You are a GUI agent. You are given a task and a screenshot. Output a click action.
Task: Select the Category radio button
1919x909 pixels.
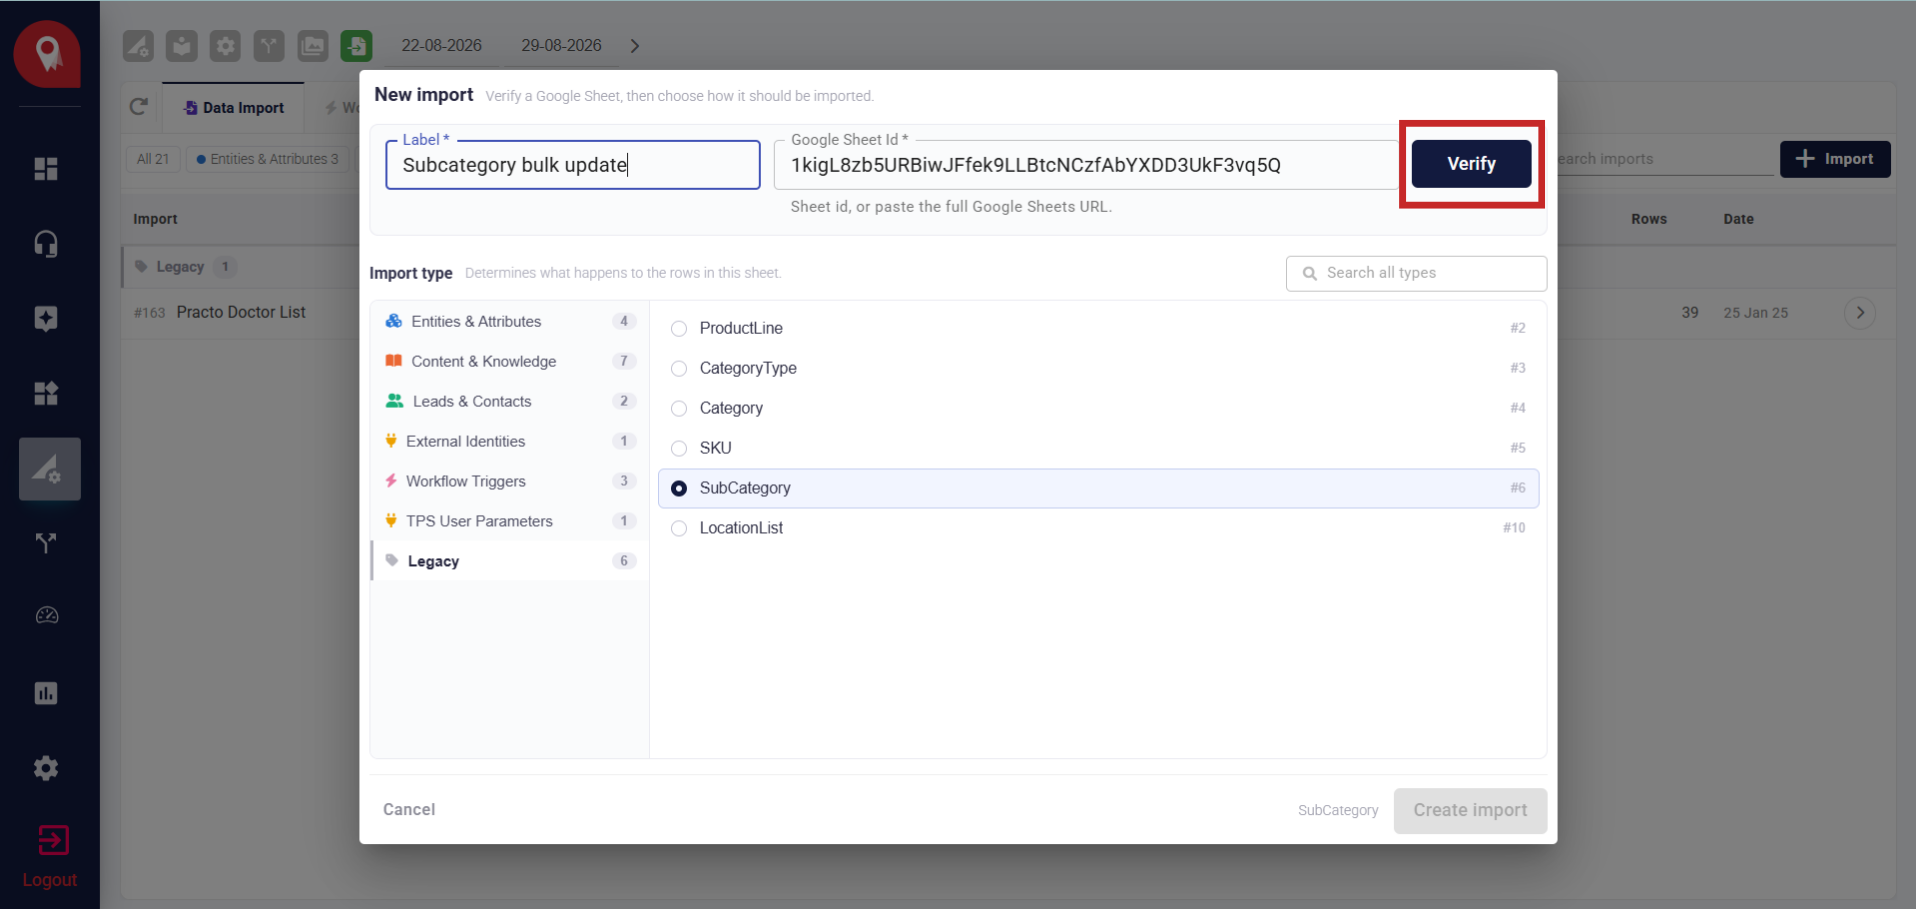[x=679, y=409]
